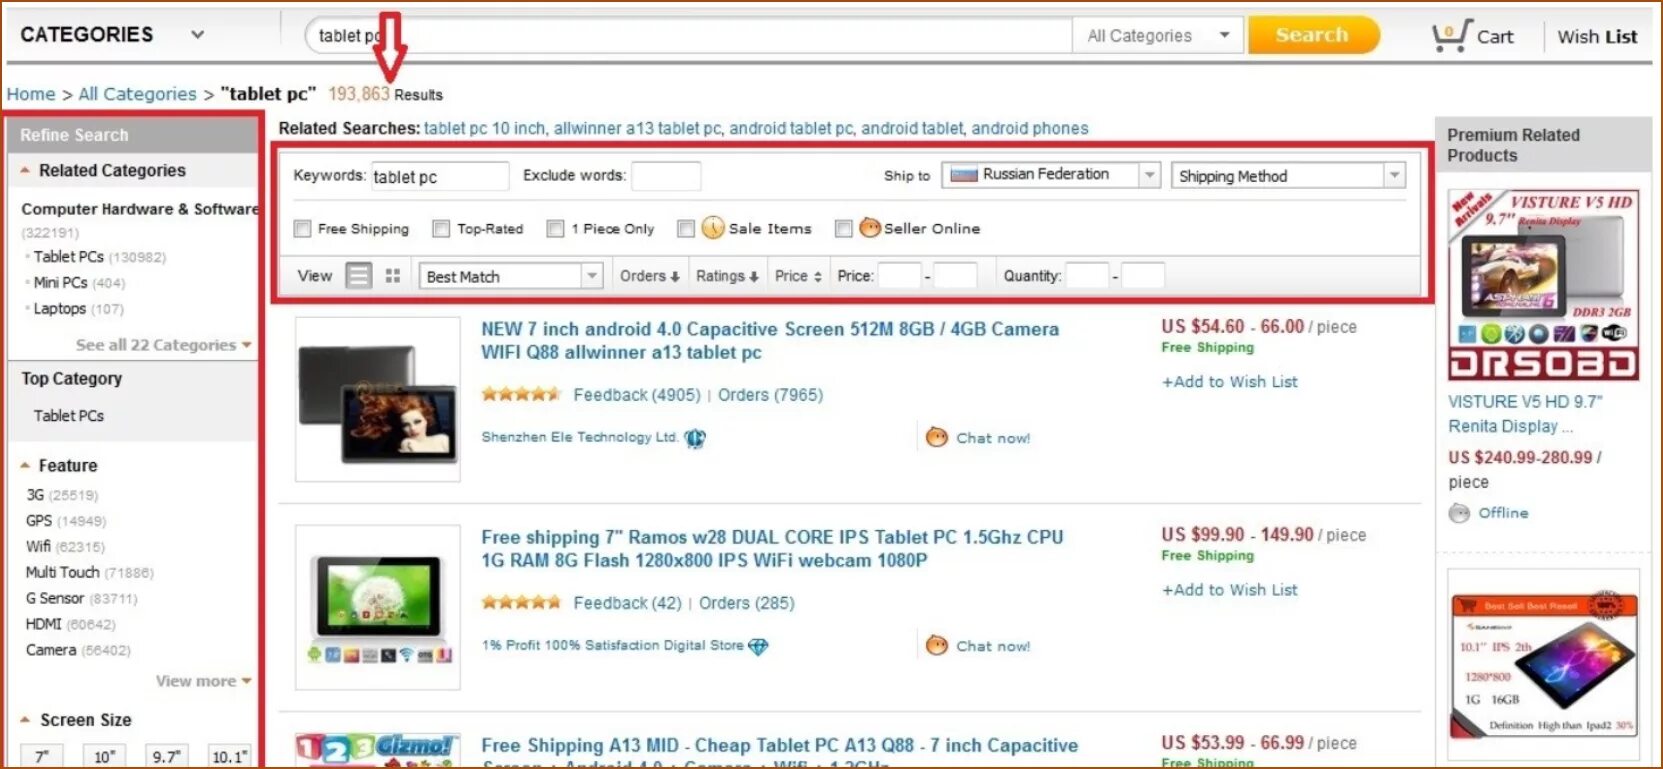Click the Keywords input field
The image size is (1663, 769).
point(440,177)
